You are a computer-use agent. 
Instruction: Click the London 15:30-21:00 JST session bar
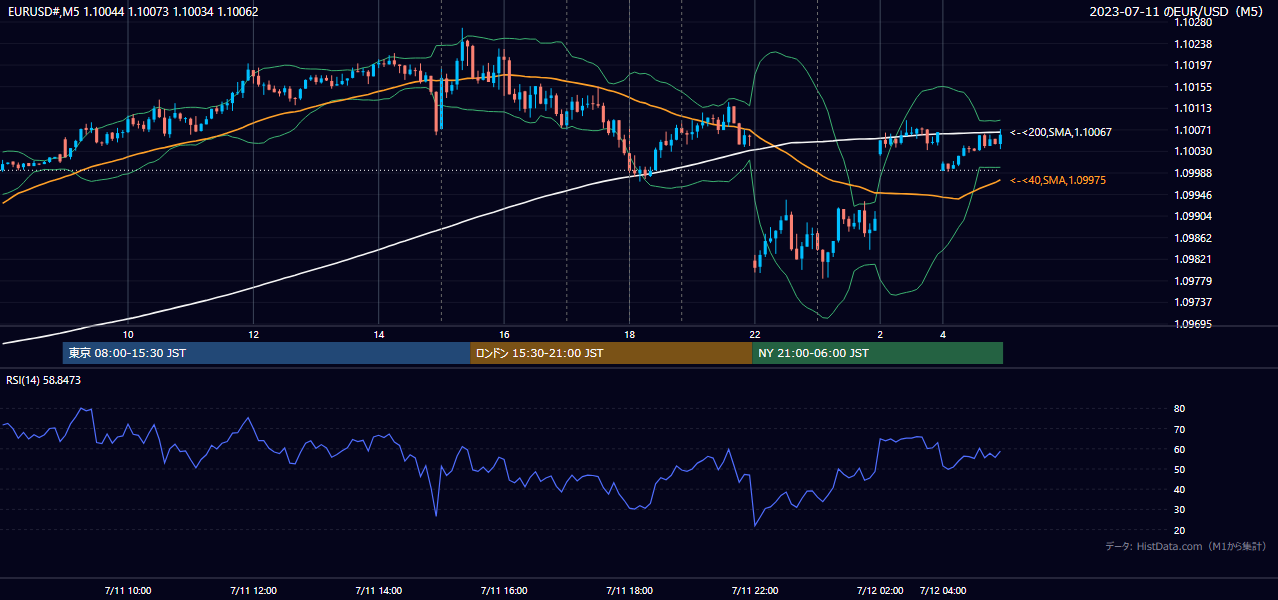611,353
